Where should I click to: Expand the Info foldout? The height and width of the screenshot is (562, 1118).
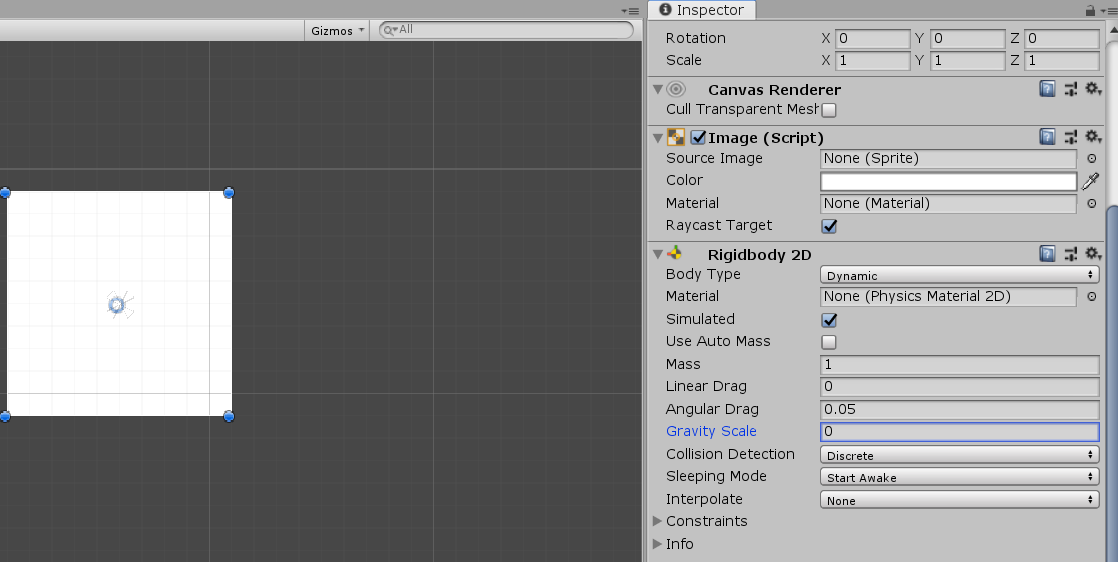657,544
